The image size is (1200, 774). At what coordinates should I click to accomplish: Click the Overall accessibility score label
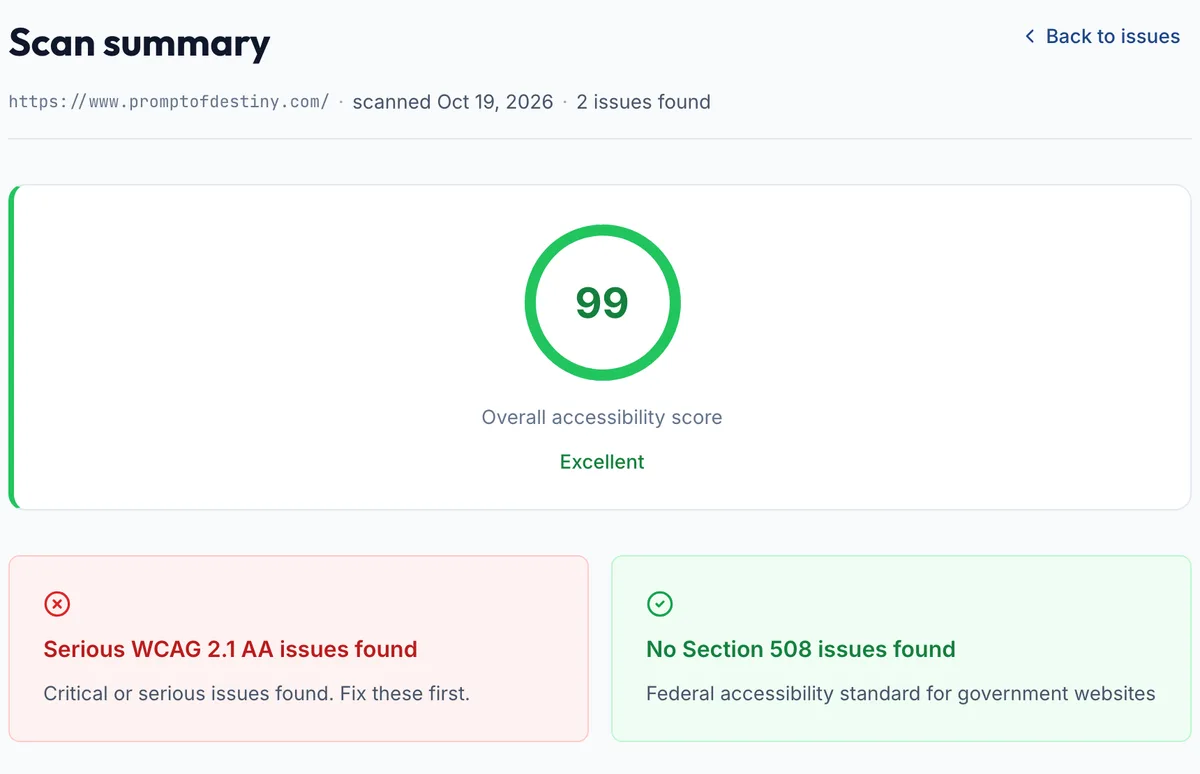pos(602,417)
